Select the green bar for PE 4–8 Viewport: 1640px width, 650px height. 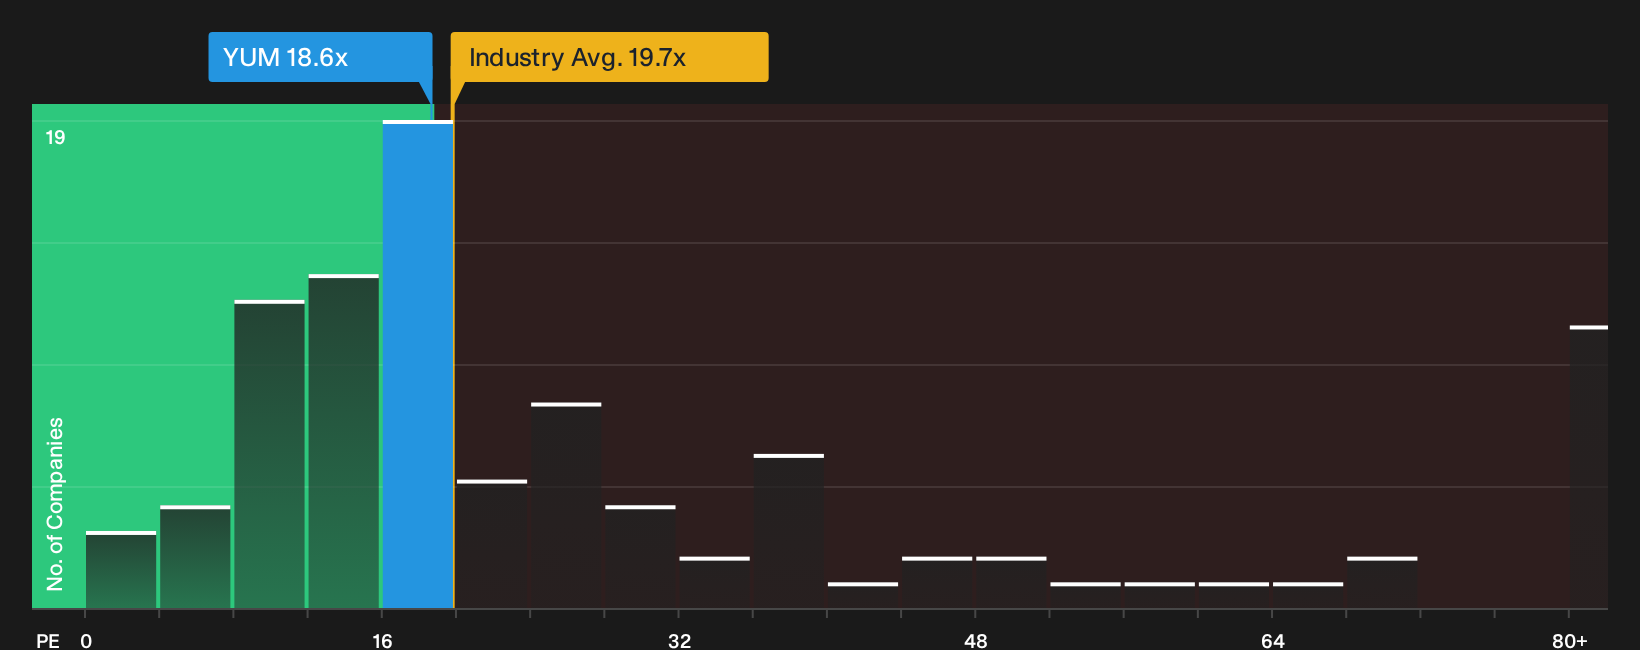tap(195, 557)
